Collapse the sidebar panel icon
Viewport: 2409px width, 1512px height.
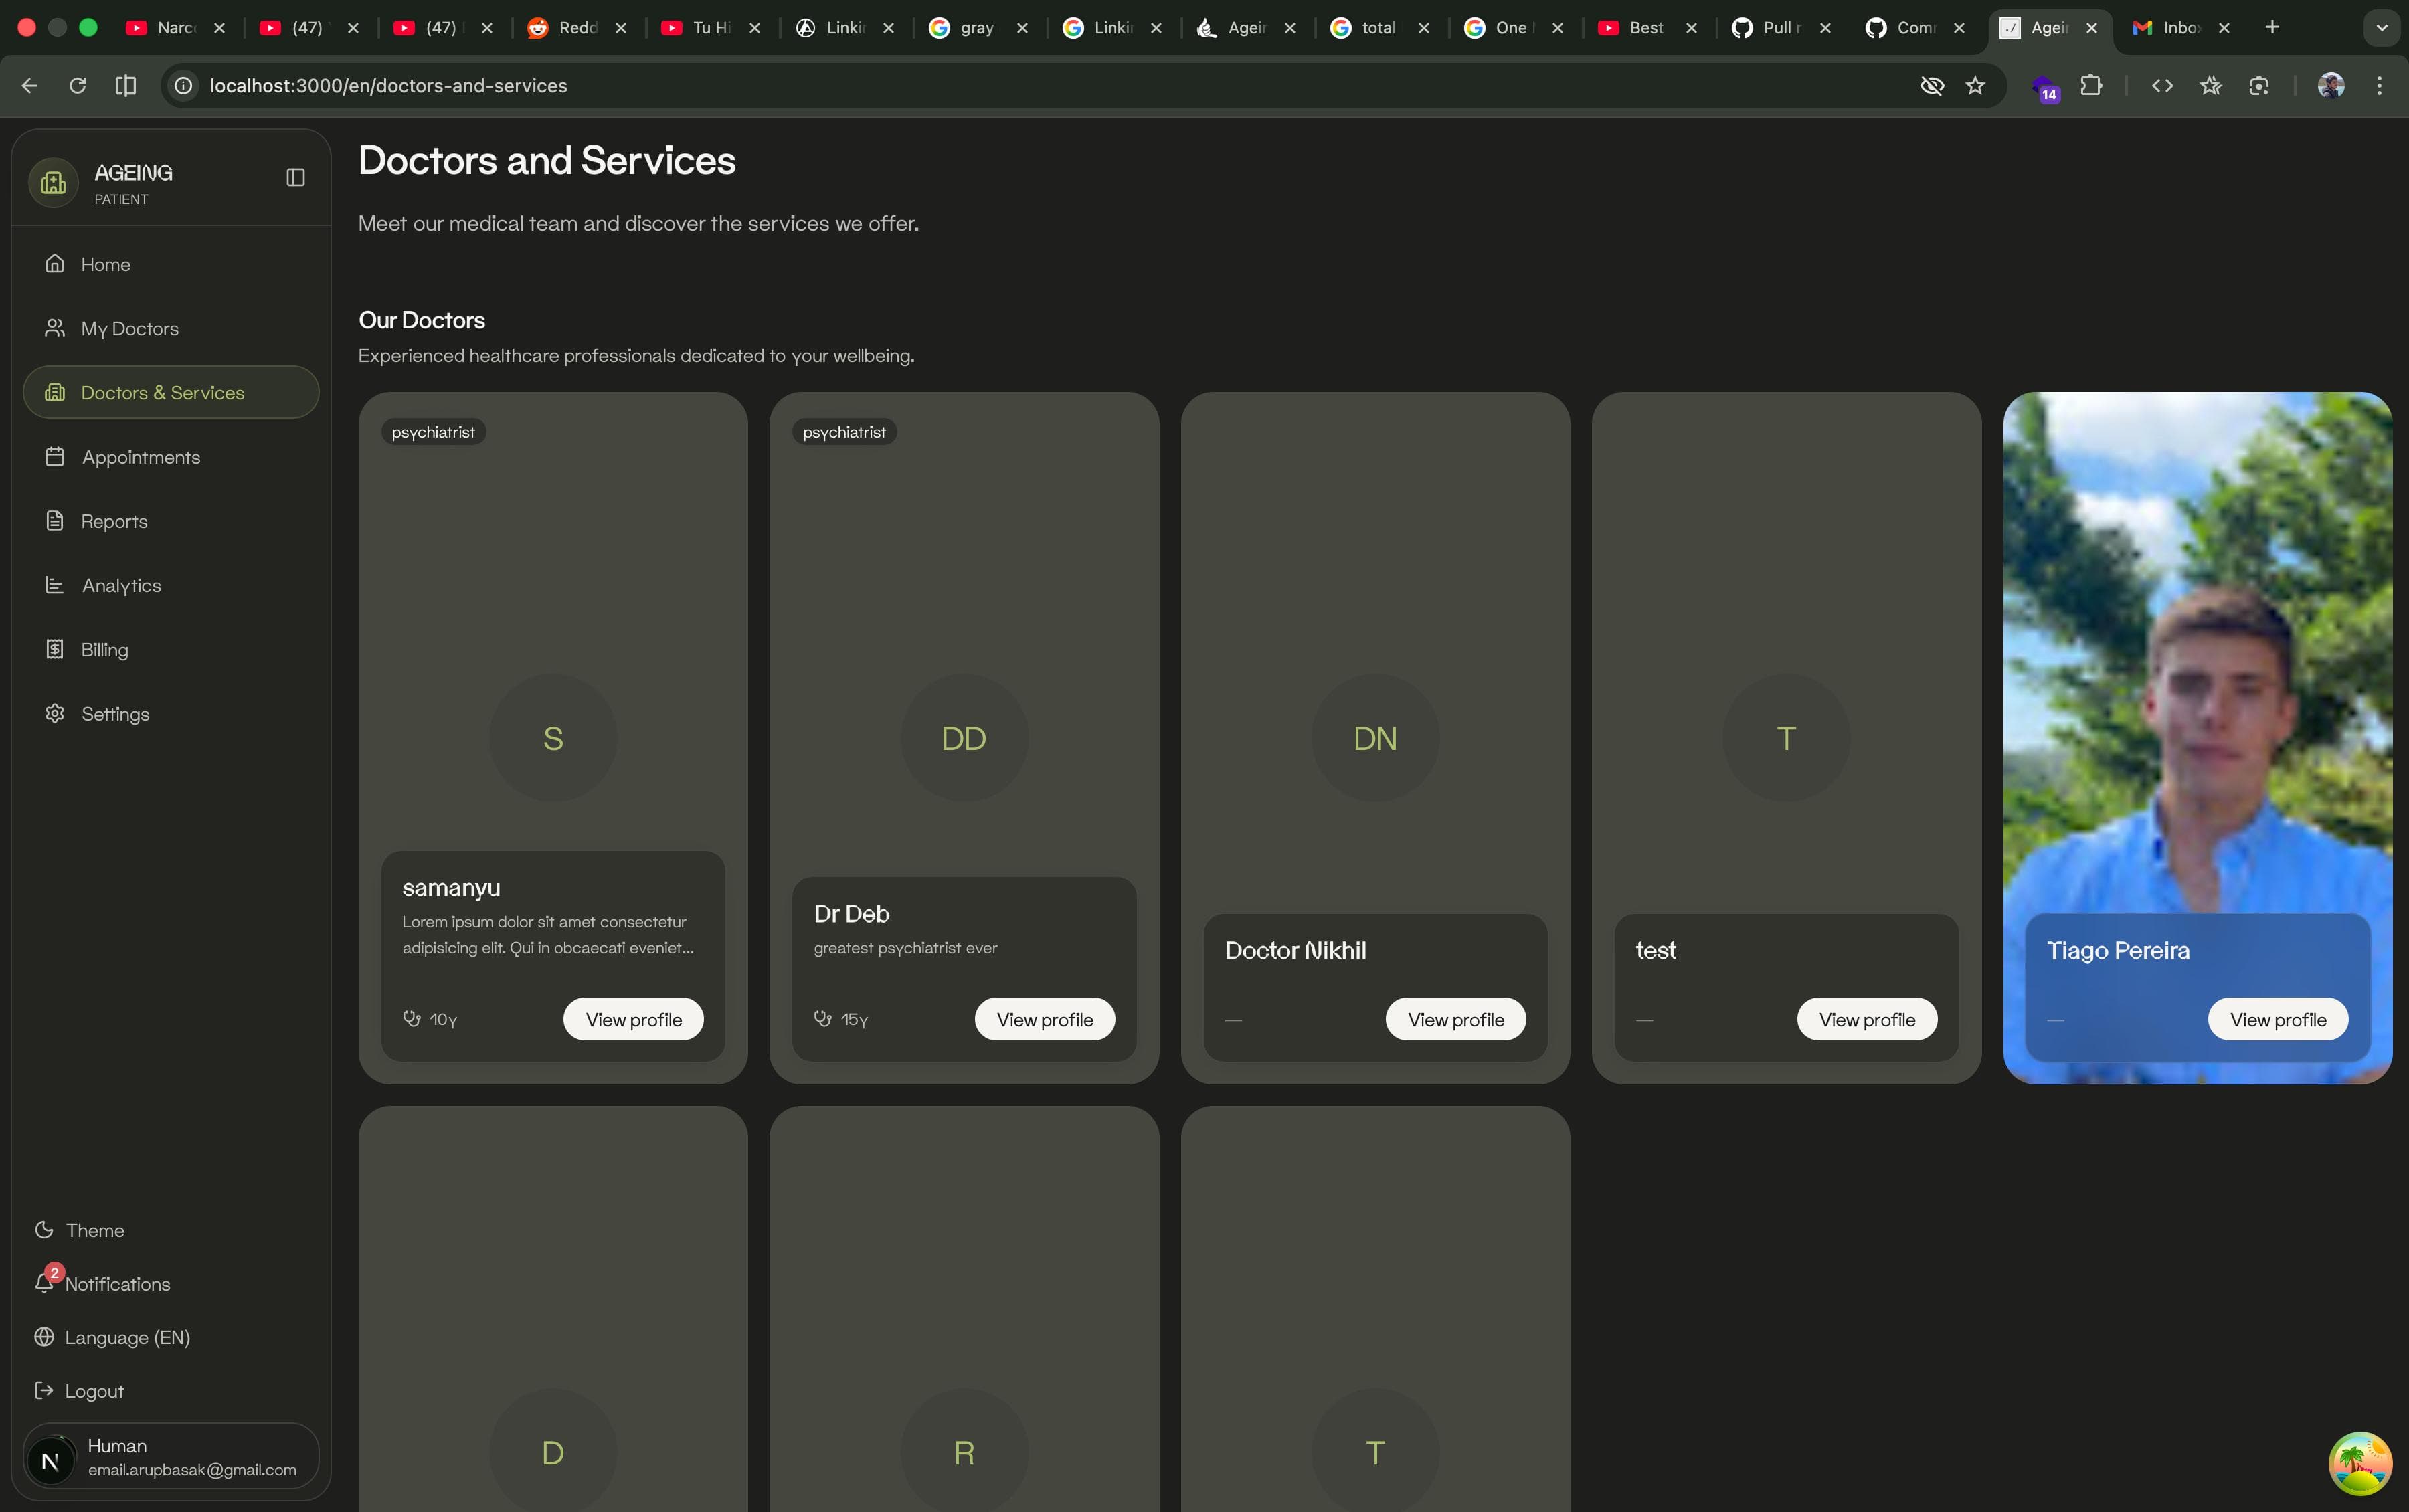coord(295,178)
